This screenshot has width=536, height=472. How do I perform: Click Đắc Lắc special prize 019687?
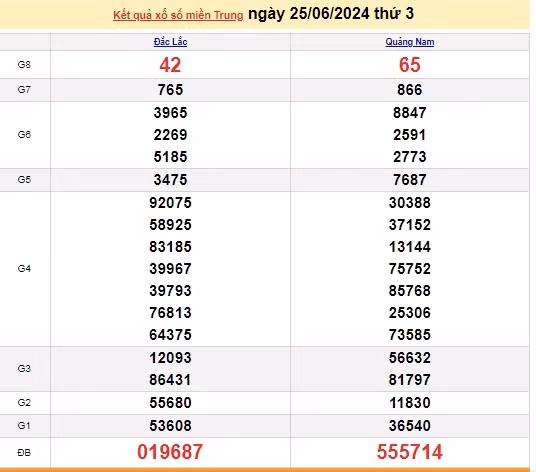click(170, 452)
